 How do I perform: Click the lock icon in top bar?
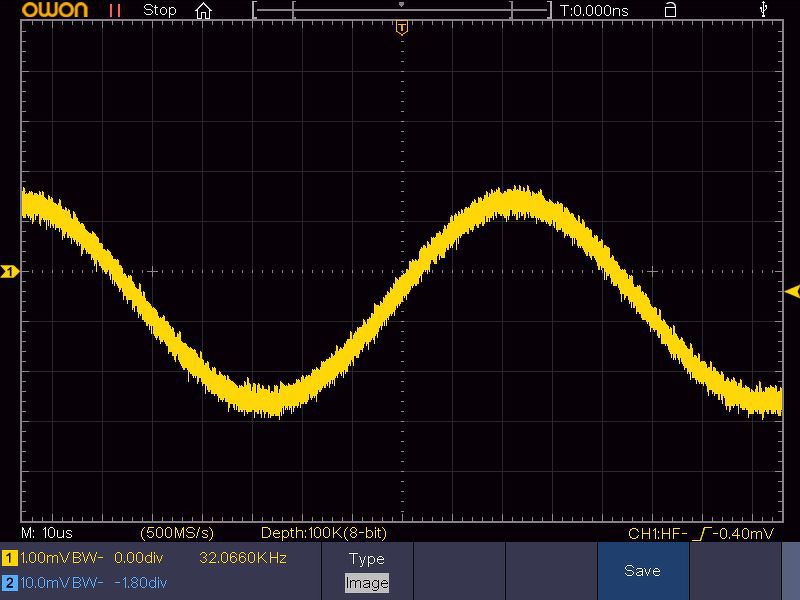tap(670, 10)
